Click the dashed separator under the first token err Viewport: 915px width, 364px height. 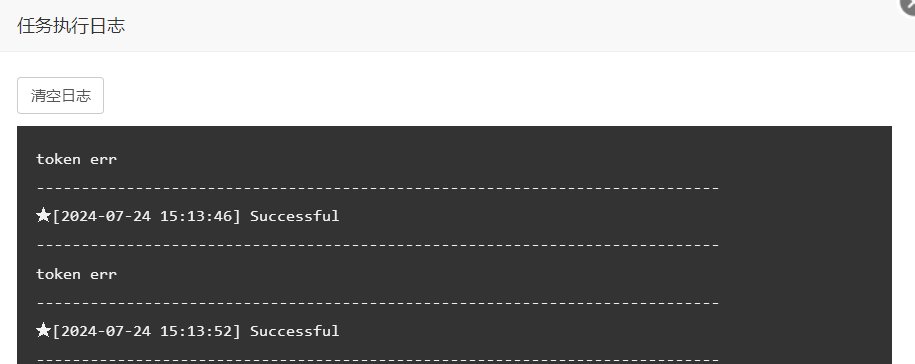click(378, 188)
